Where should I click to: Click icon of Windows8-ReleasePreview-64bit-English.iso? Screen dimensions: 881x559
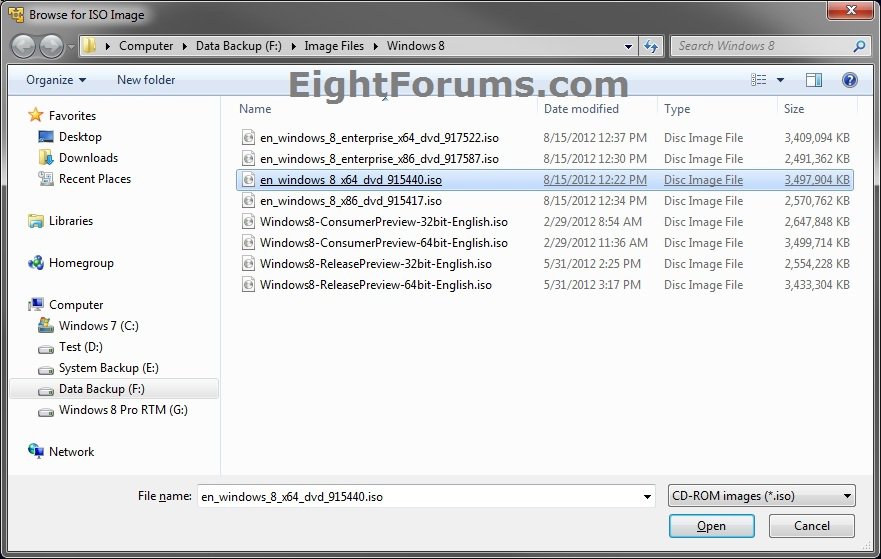point(248,285)
